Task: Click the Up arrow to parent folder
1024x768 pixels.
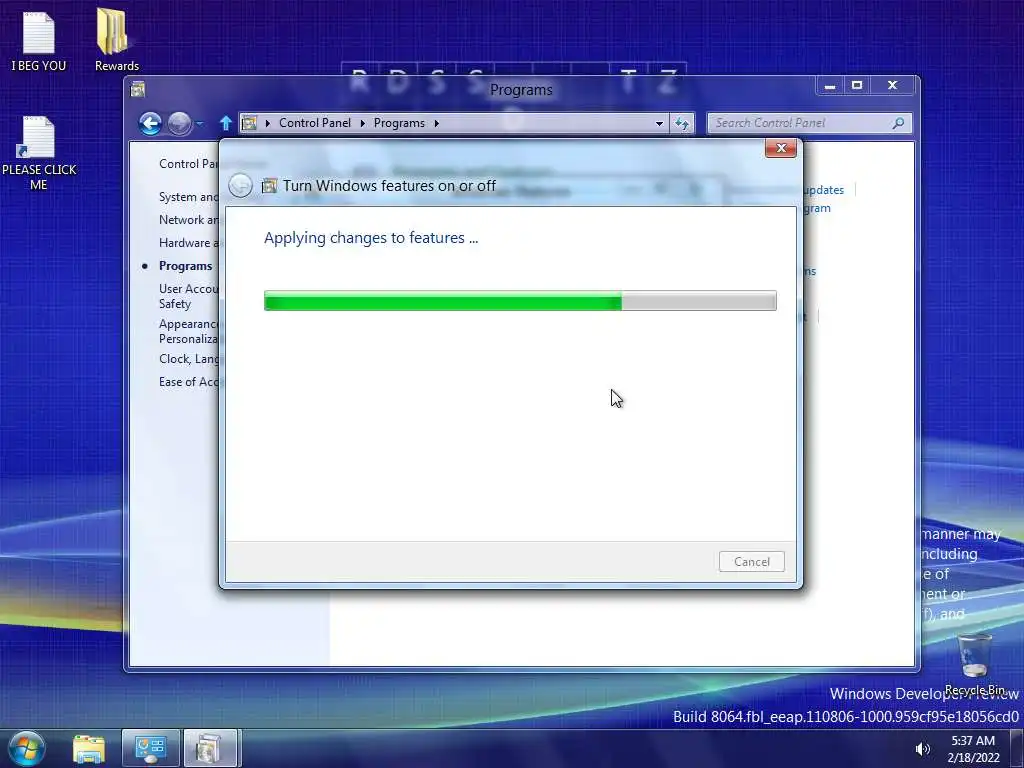Action: click(226, 123)
